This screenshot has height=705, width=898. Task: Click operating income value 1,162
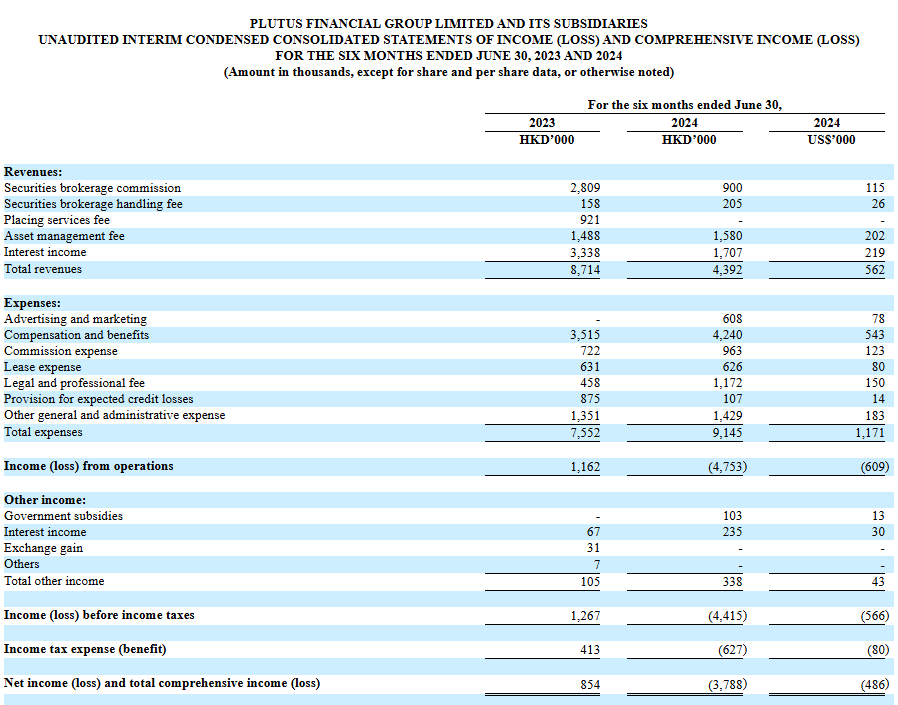tap(585, 467)
